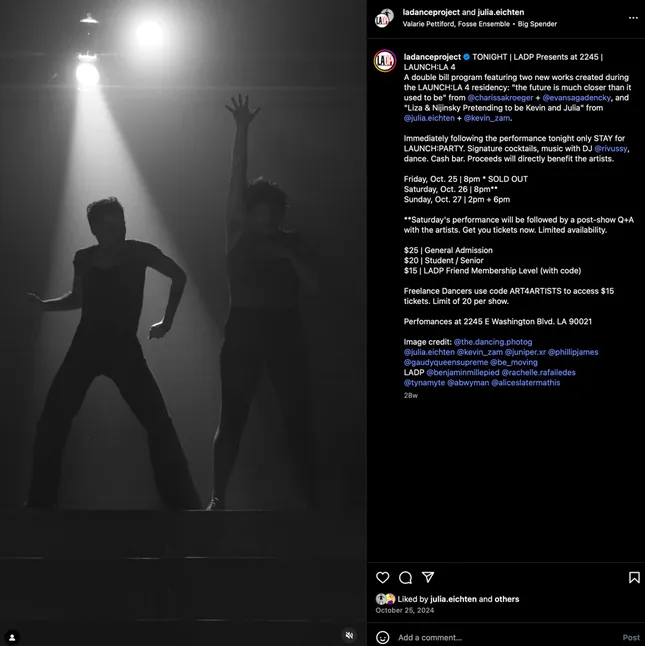Open @julia.eichten mention in image credits
Screen dimensions: 645x646
point(429,352)
